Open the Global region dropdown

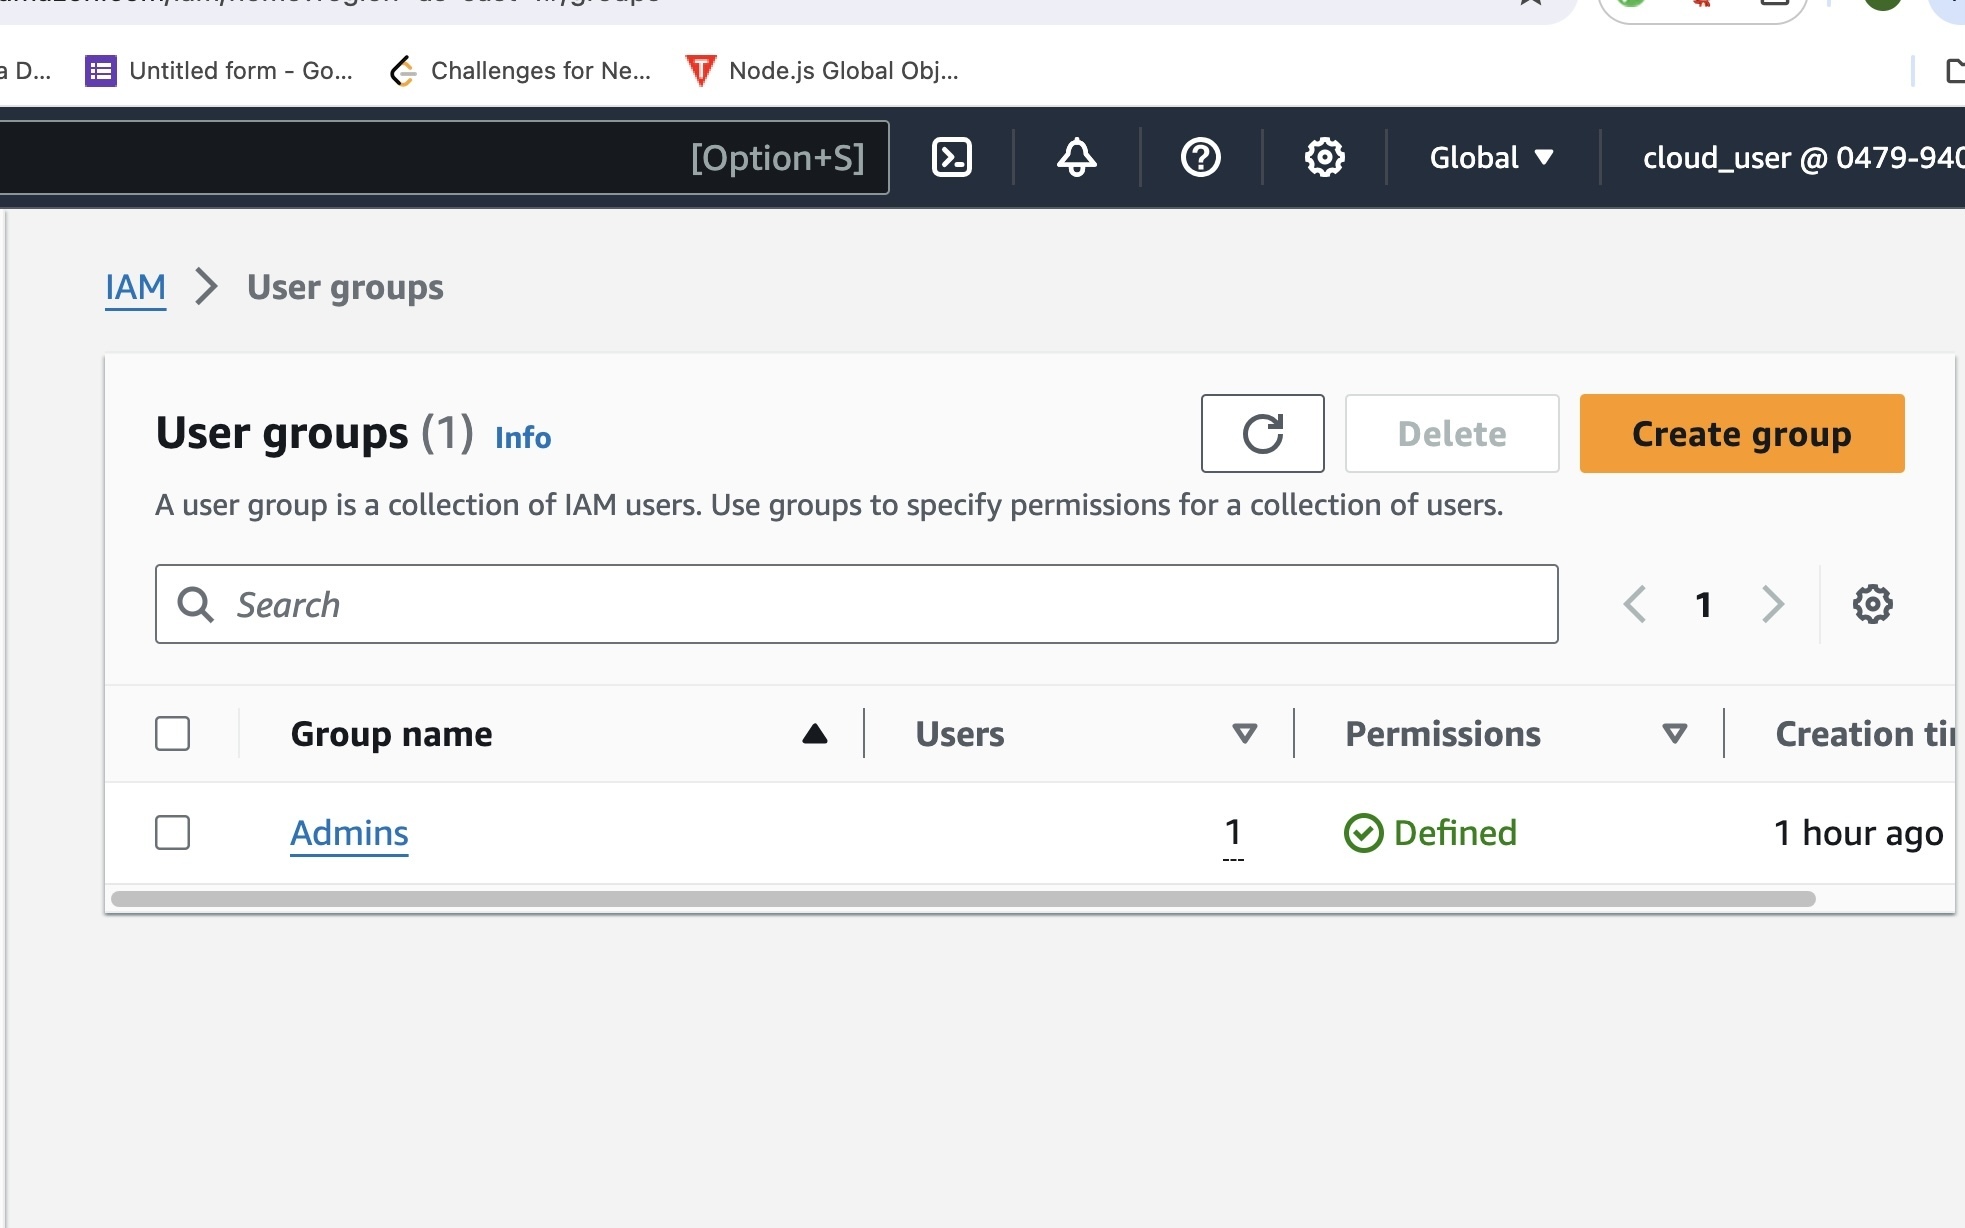click(x=1489, y=157)
